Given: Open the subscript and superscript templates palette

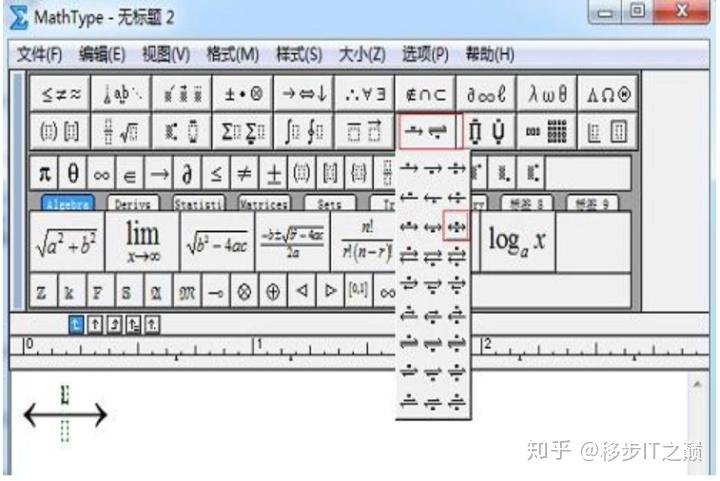Looking at the screenshot, I should [x=182, y=132].
